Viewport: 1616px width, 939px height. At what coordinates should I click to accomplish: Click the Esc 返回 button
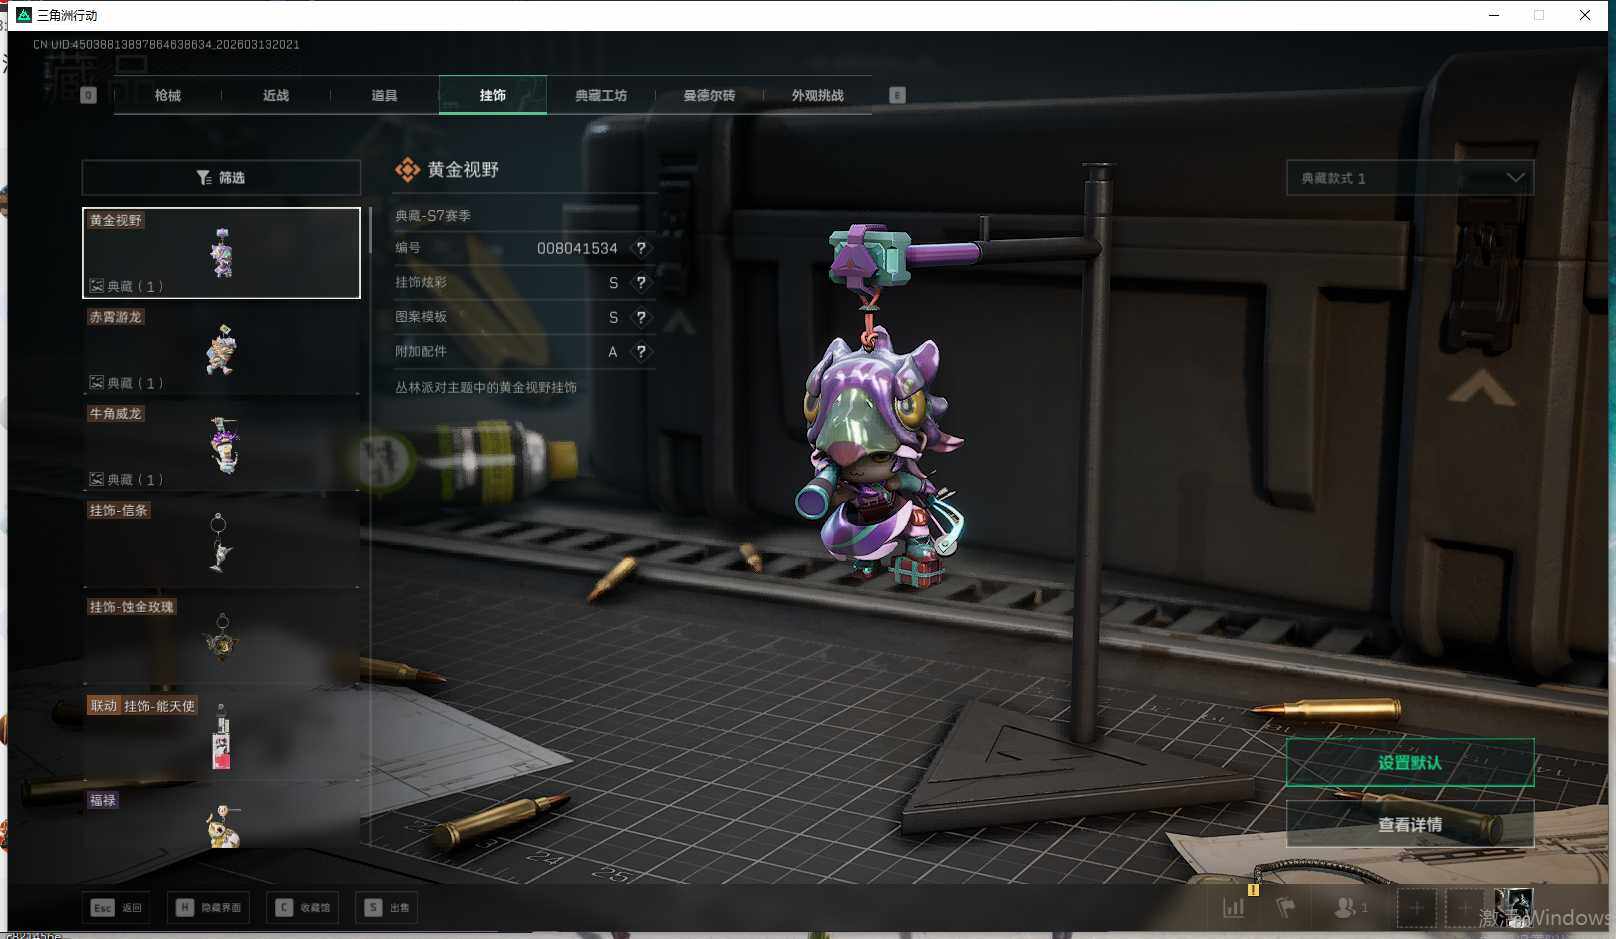(116, 907)
